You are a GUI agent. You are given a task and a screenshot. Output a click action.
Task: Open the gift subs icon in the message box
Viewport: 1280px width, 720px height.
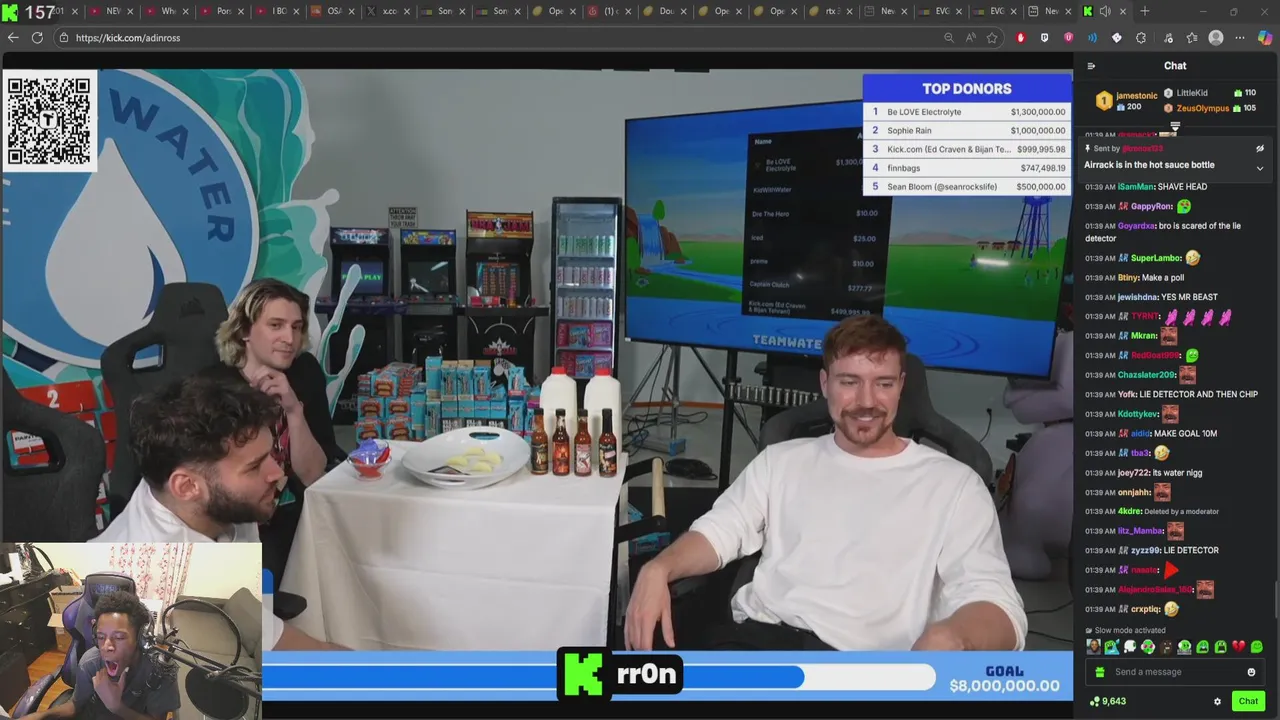(1100, 672)
